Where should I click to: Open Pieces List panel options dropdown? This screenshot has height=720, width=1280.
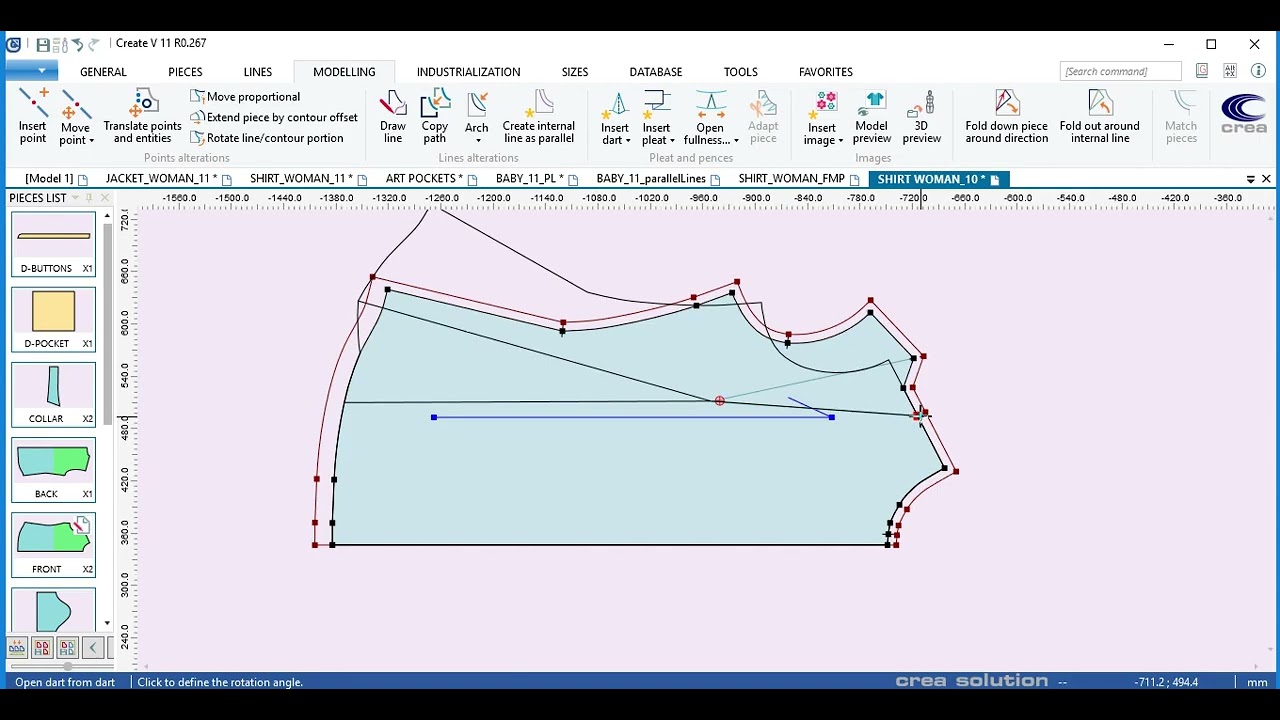pos(75,198)
